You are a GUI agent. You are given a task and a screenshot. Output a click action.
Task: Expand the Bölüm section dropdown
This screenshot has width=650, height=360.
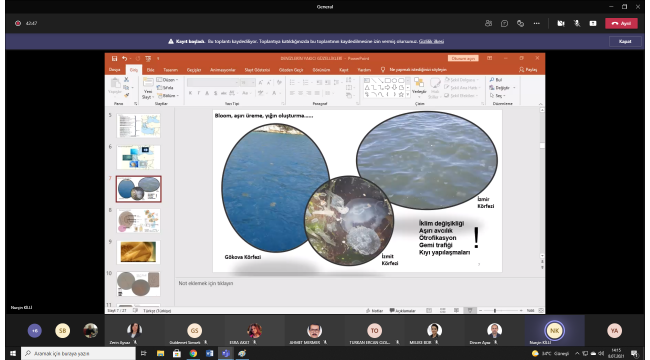pos(167,96)
